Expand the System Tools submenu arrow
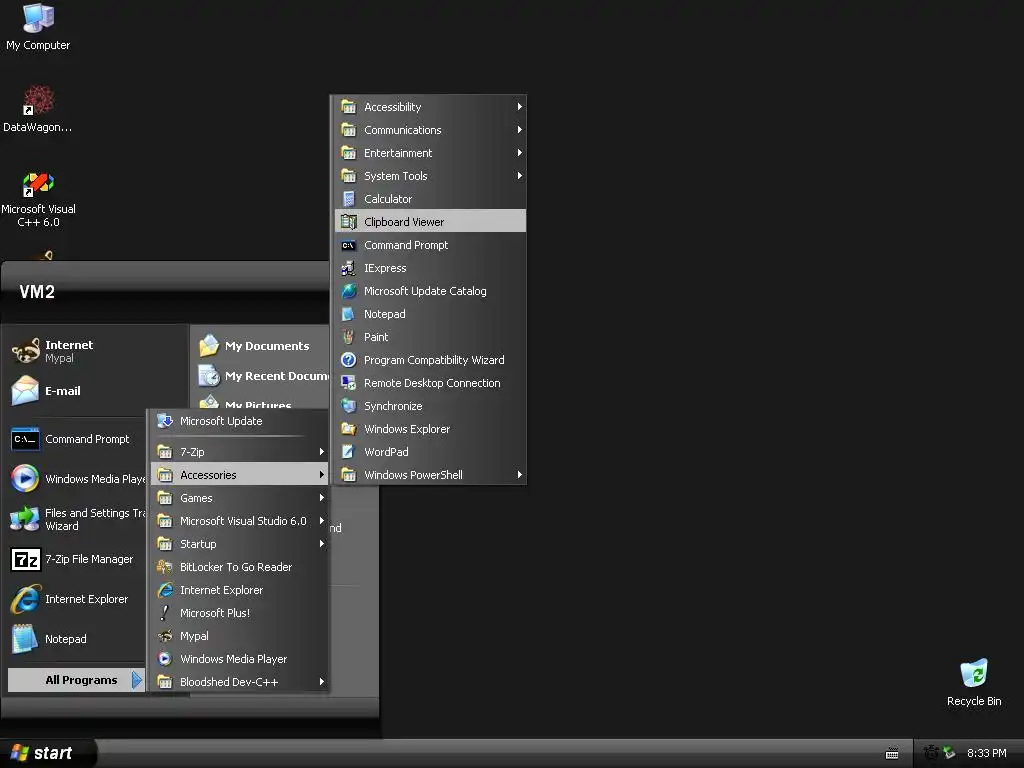The height and width of the screenshot is (768, 1024). tap(519, 176)
